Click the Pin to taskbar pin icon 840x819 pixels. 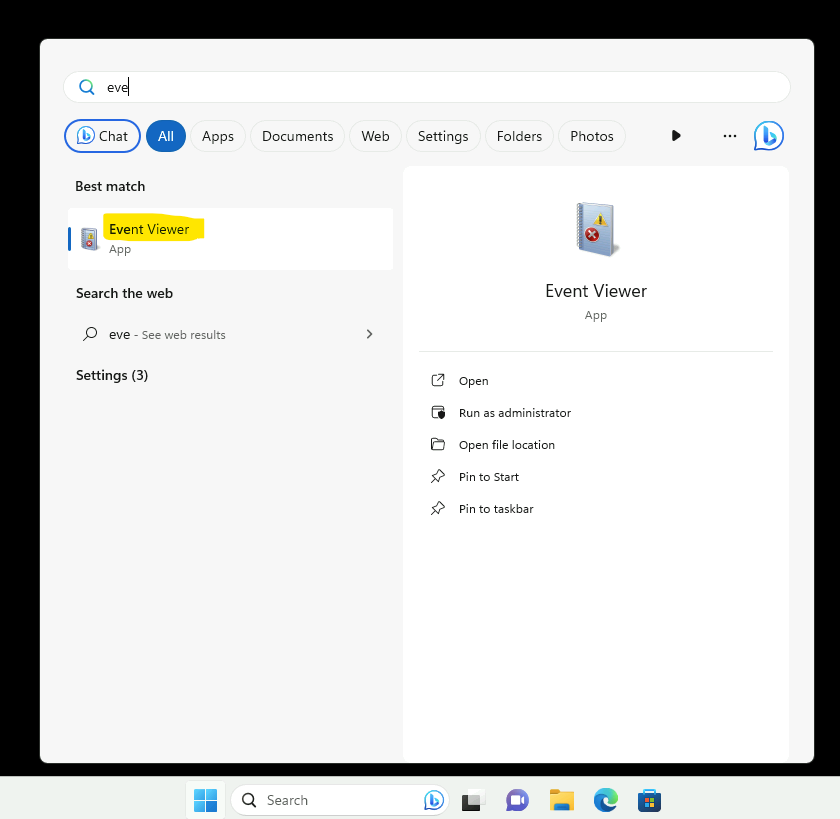(x=438, y=508)
